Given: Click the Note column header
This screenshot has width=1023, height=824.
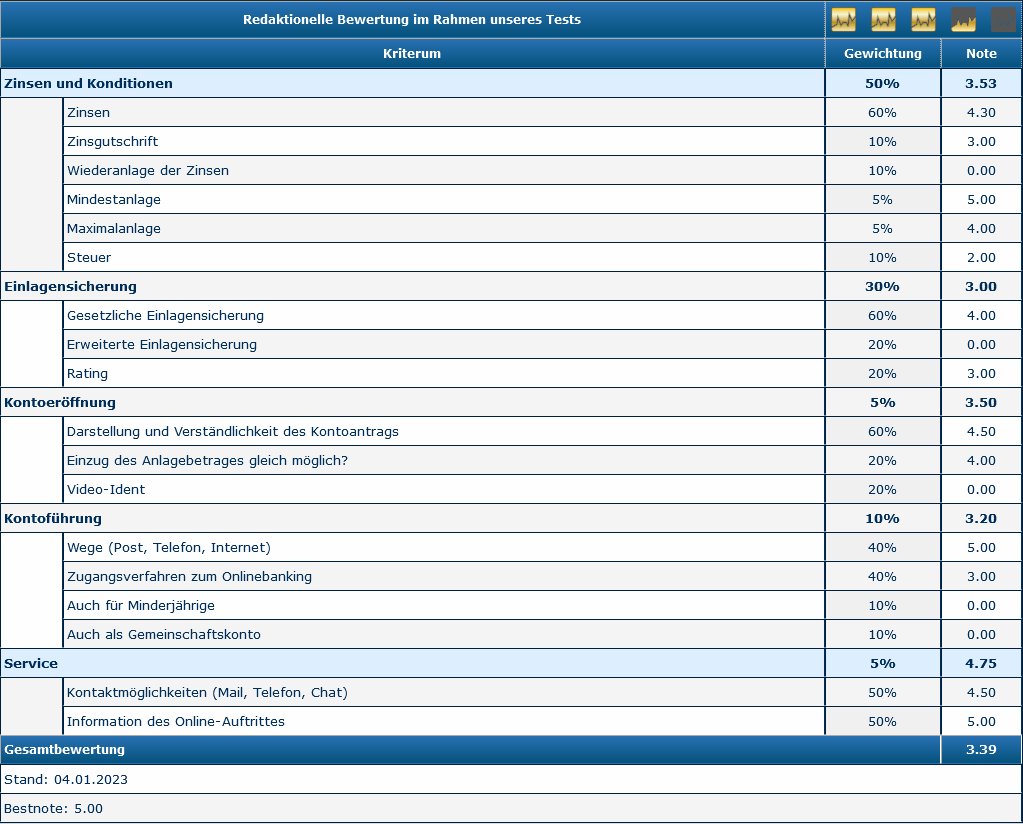Looking at the screenshot, I should tap(981, 53).
